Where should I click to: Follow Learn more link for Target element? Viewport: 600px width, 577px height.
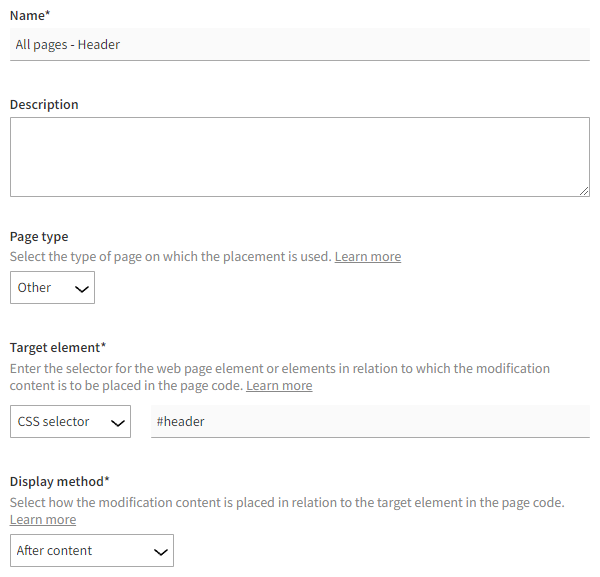279,386
